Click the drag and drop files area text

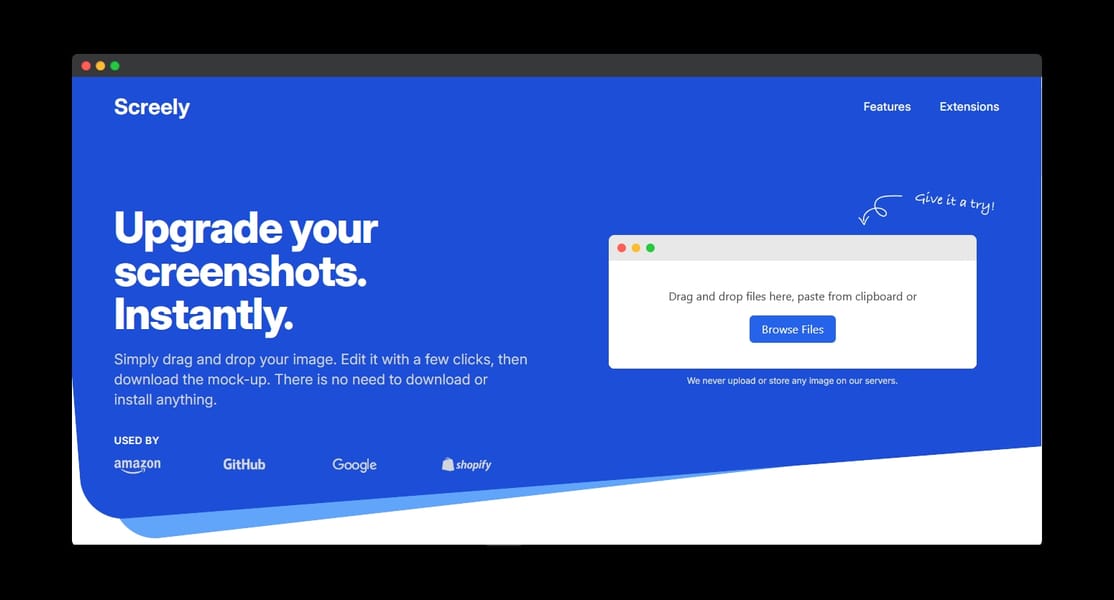tap(792, 296)
